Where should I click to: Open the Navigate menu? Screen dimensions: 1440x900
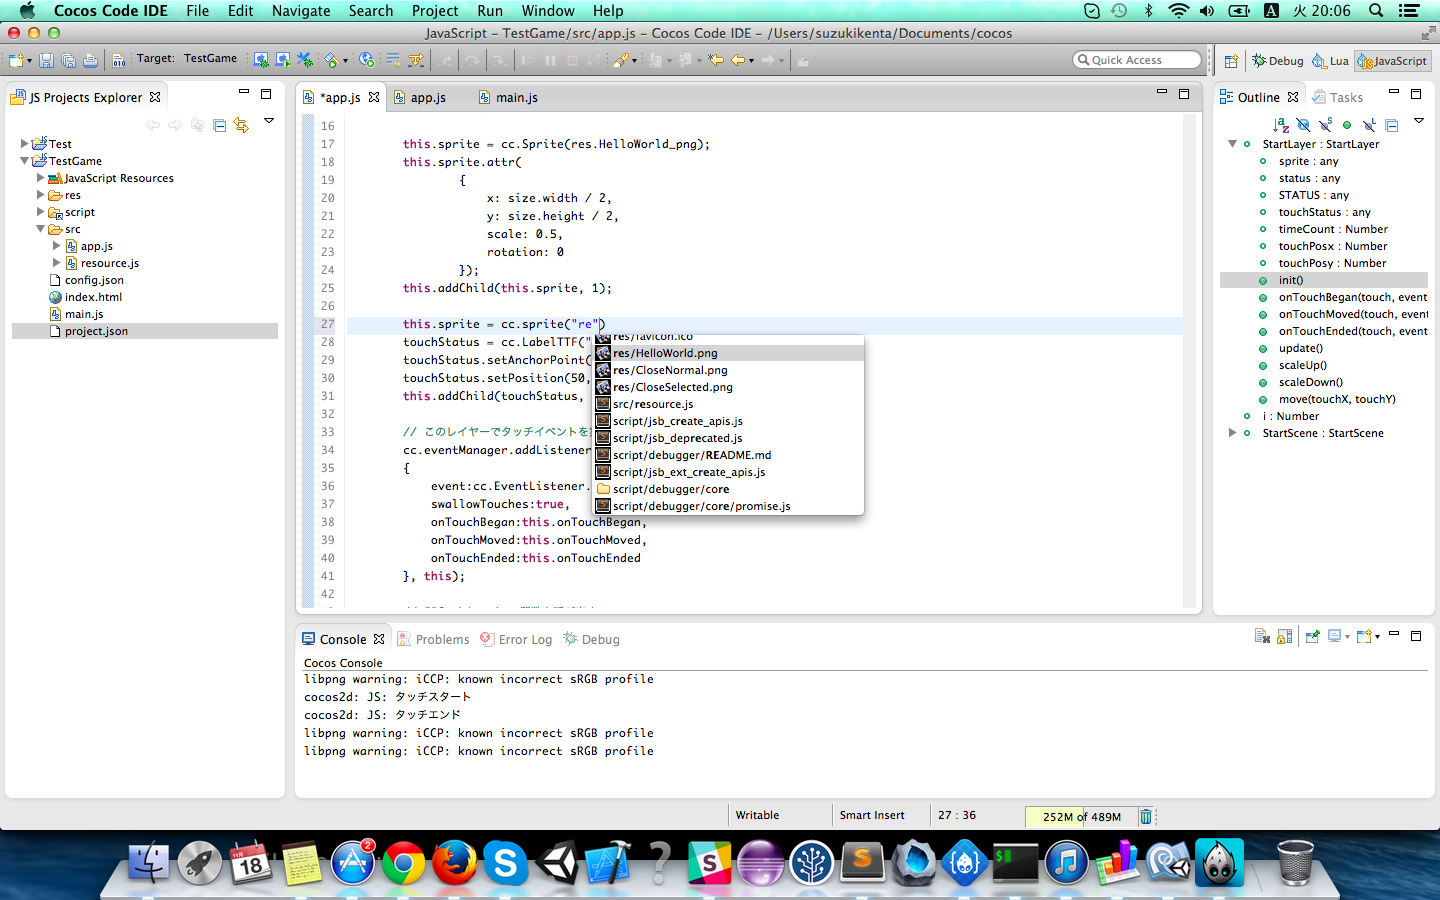(301, 11)
